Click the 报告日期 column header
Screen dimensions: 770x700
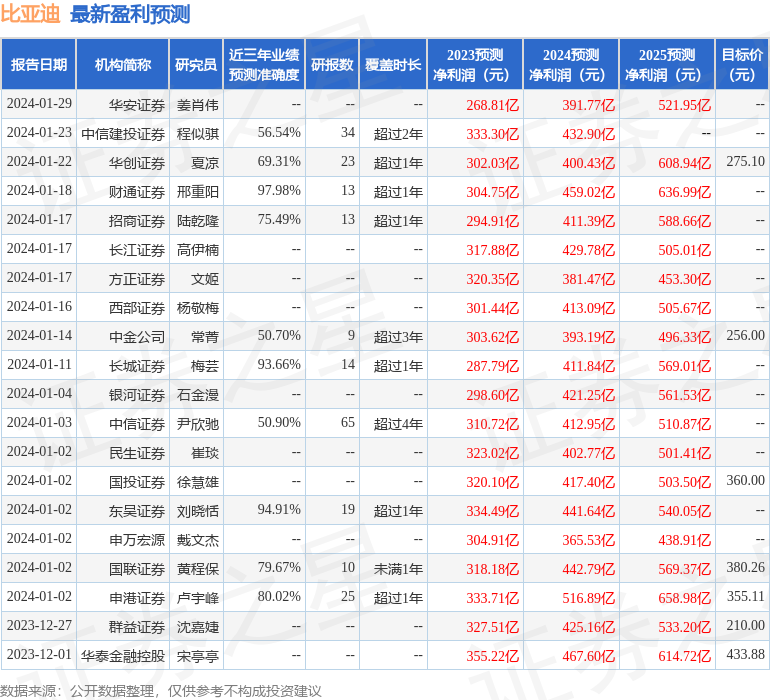39,65
